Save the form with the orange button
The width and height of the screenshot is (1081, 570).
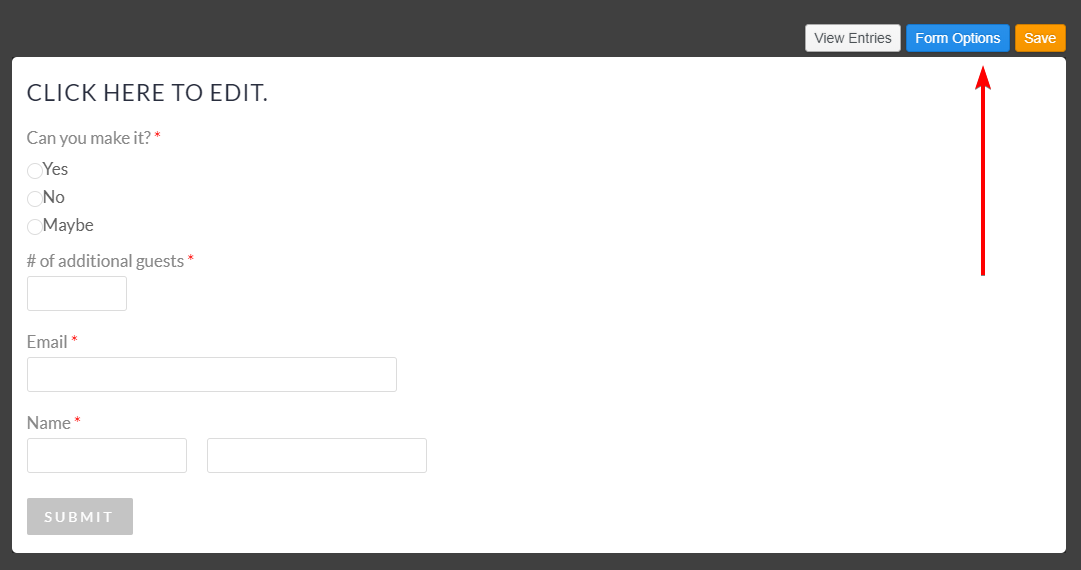click(1040, 38)
